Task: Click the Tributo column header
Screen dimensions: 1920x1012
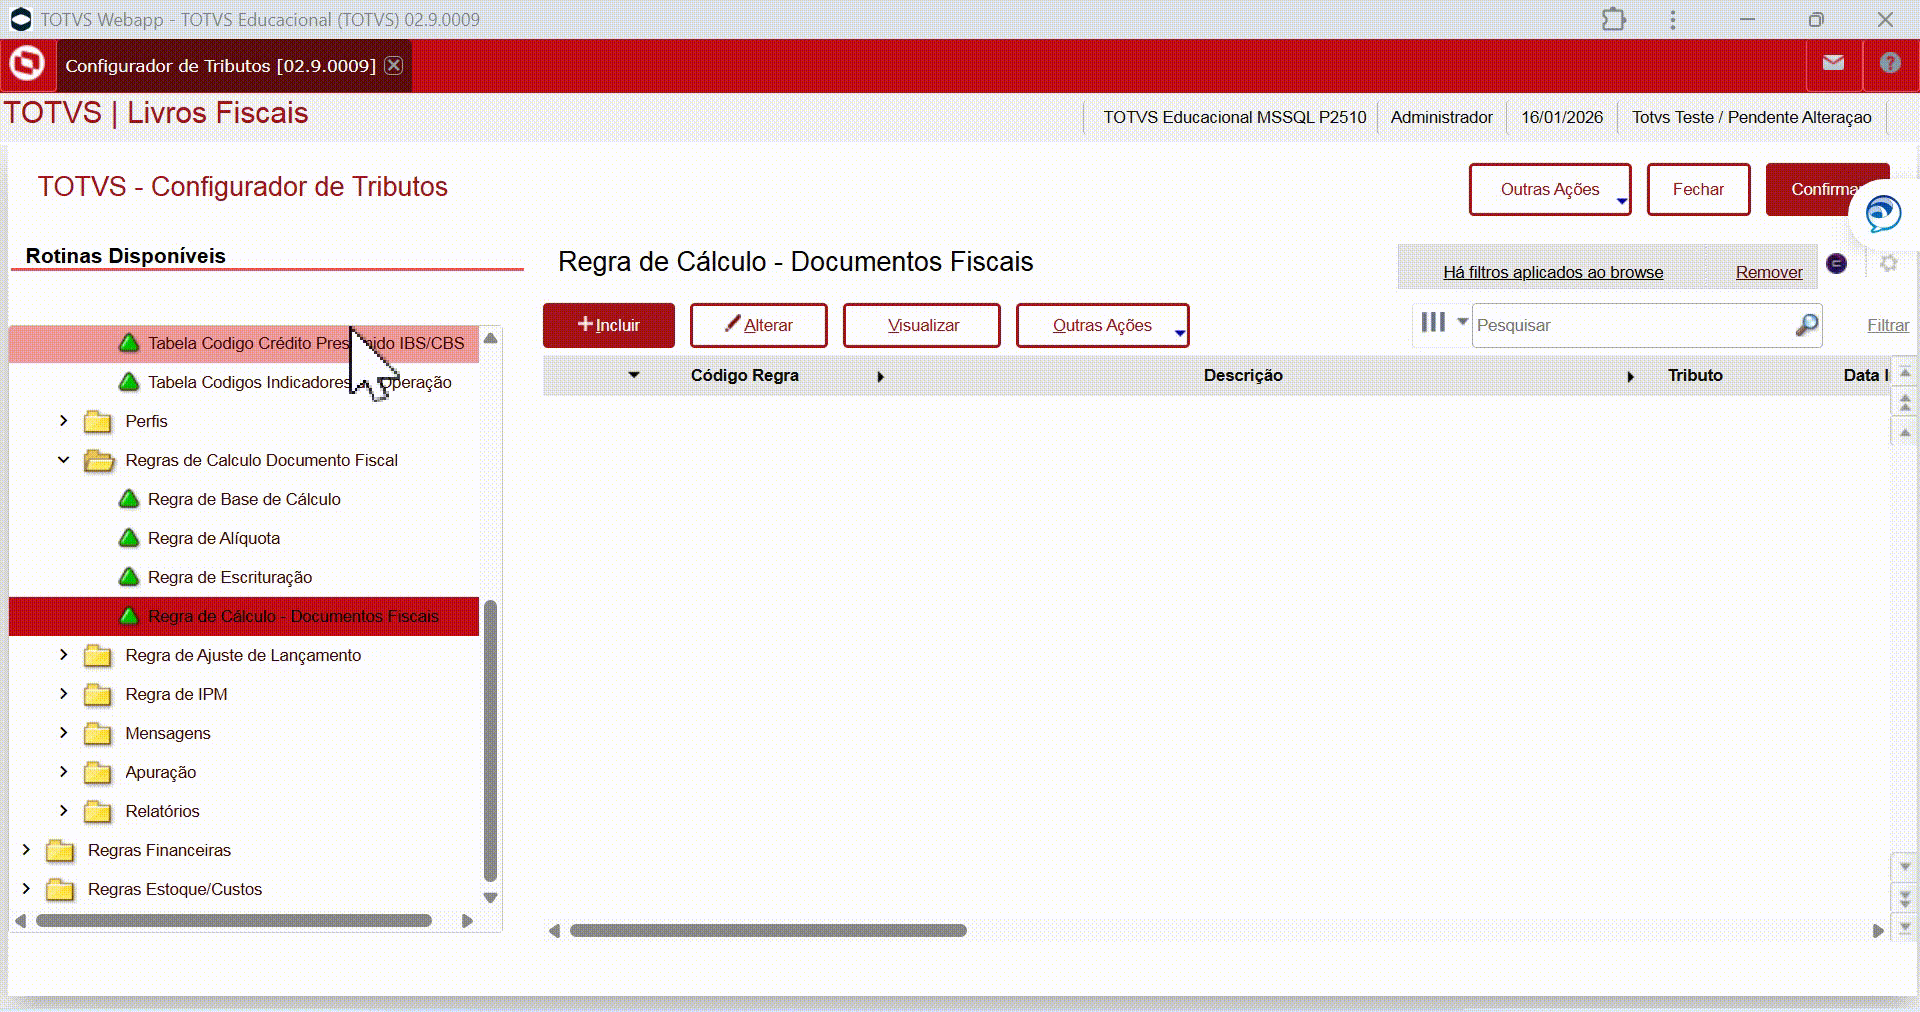Action: [x=1695, y=375]
